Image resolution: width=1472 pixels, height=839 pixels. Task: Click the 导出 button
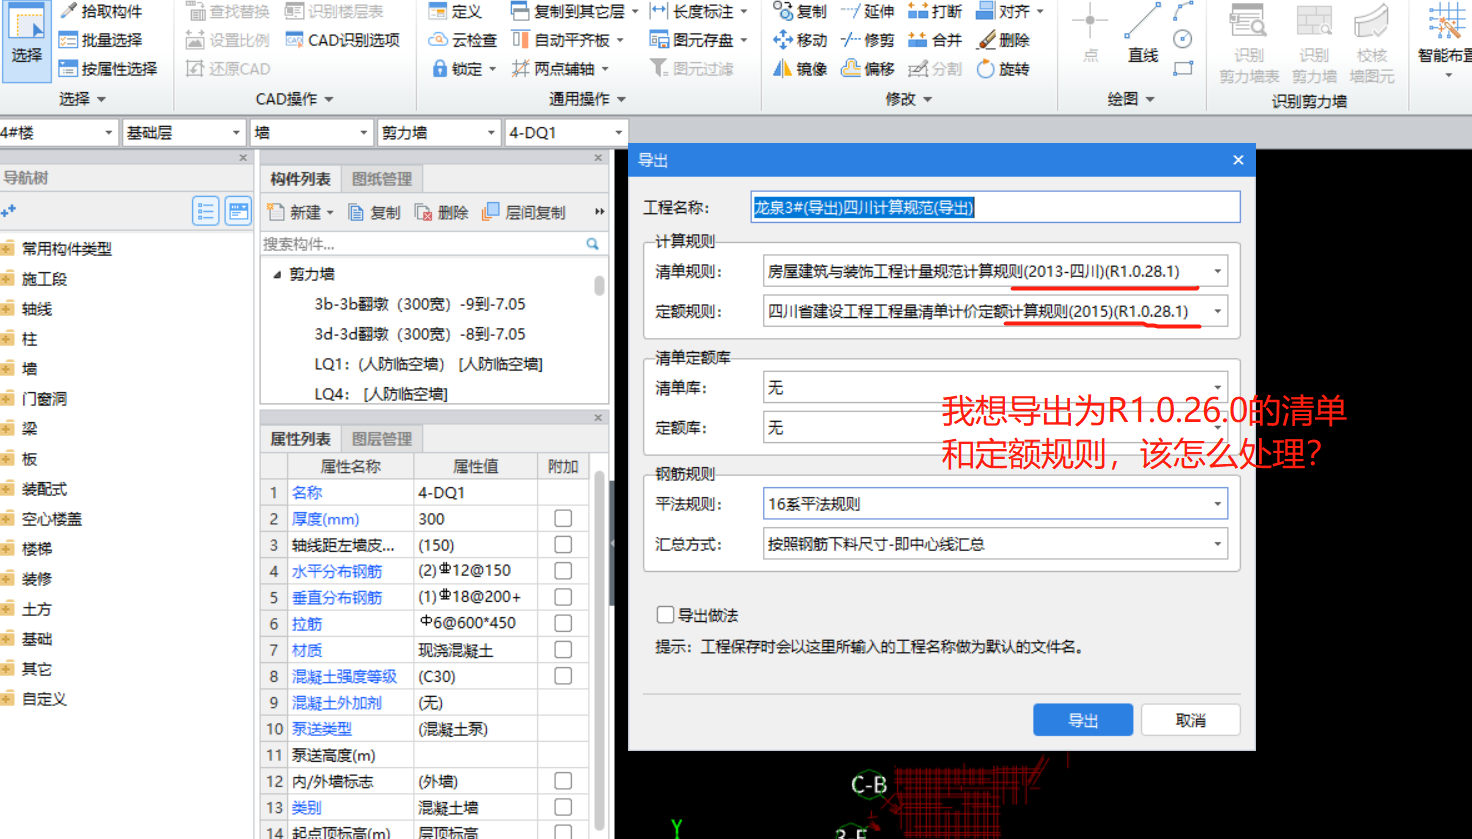[x=1083, y=720]
